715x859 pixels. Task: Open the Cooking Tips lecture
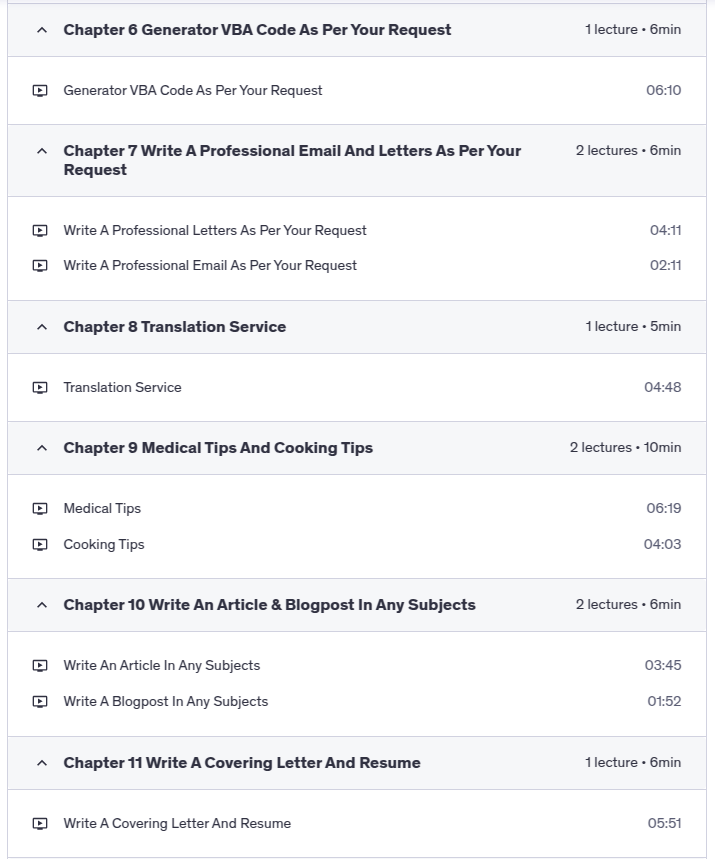(x=104, y=545)
